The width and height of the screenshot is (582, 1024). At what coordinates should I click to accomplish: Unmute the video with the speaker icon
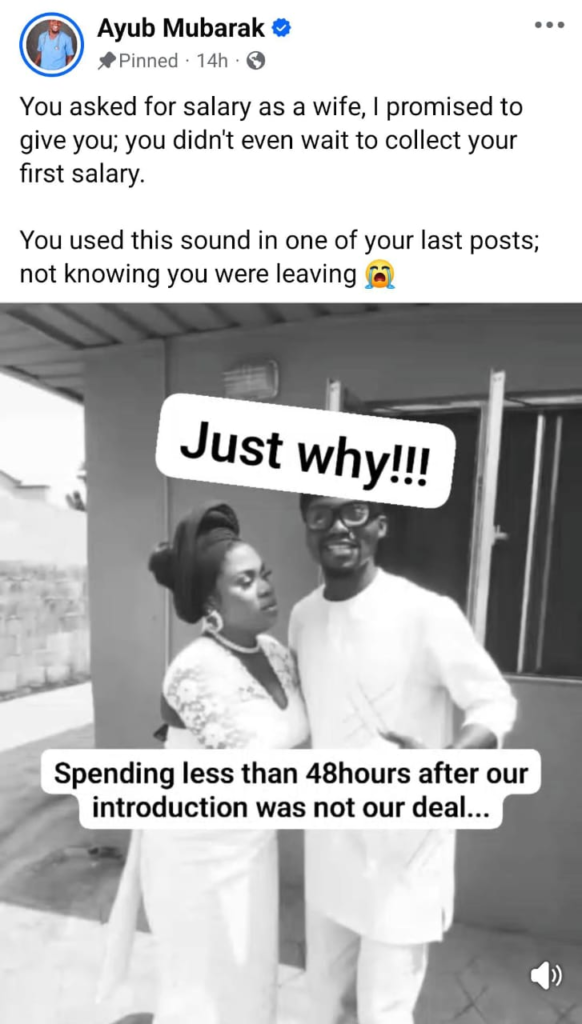(546, 976)
